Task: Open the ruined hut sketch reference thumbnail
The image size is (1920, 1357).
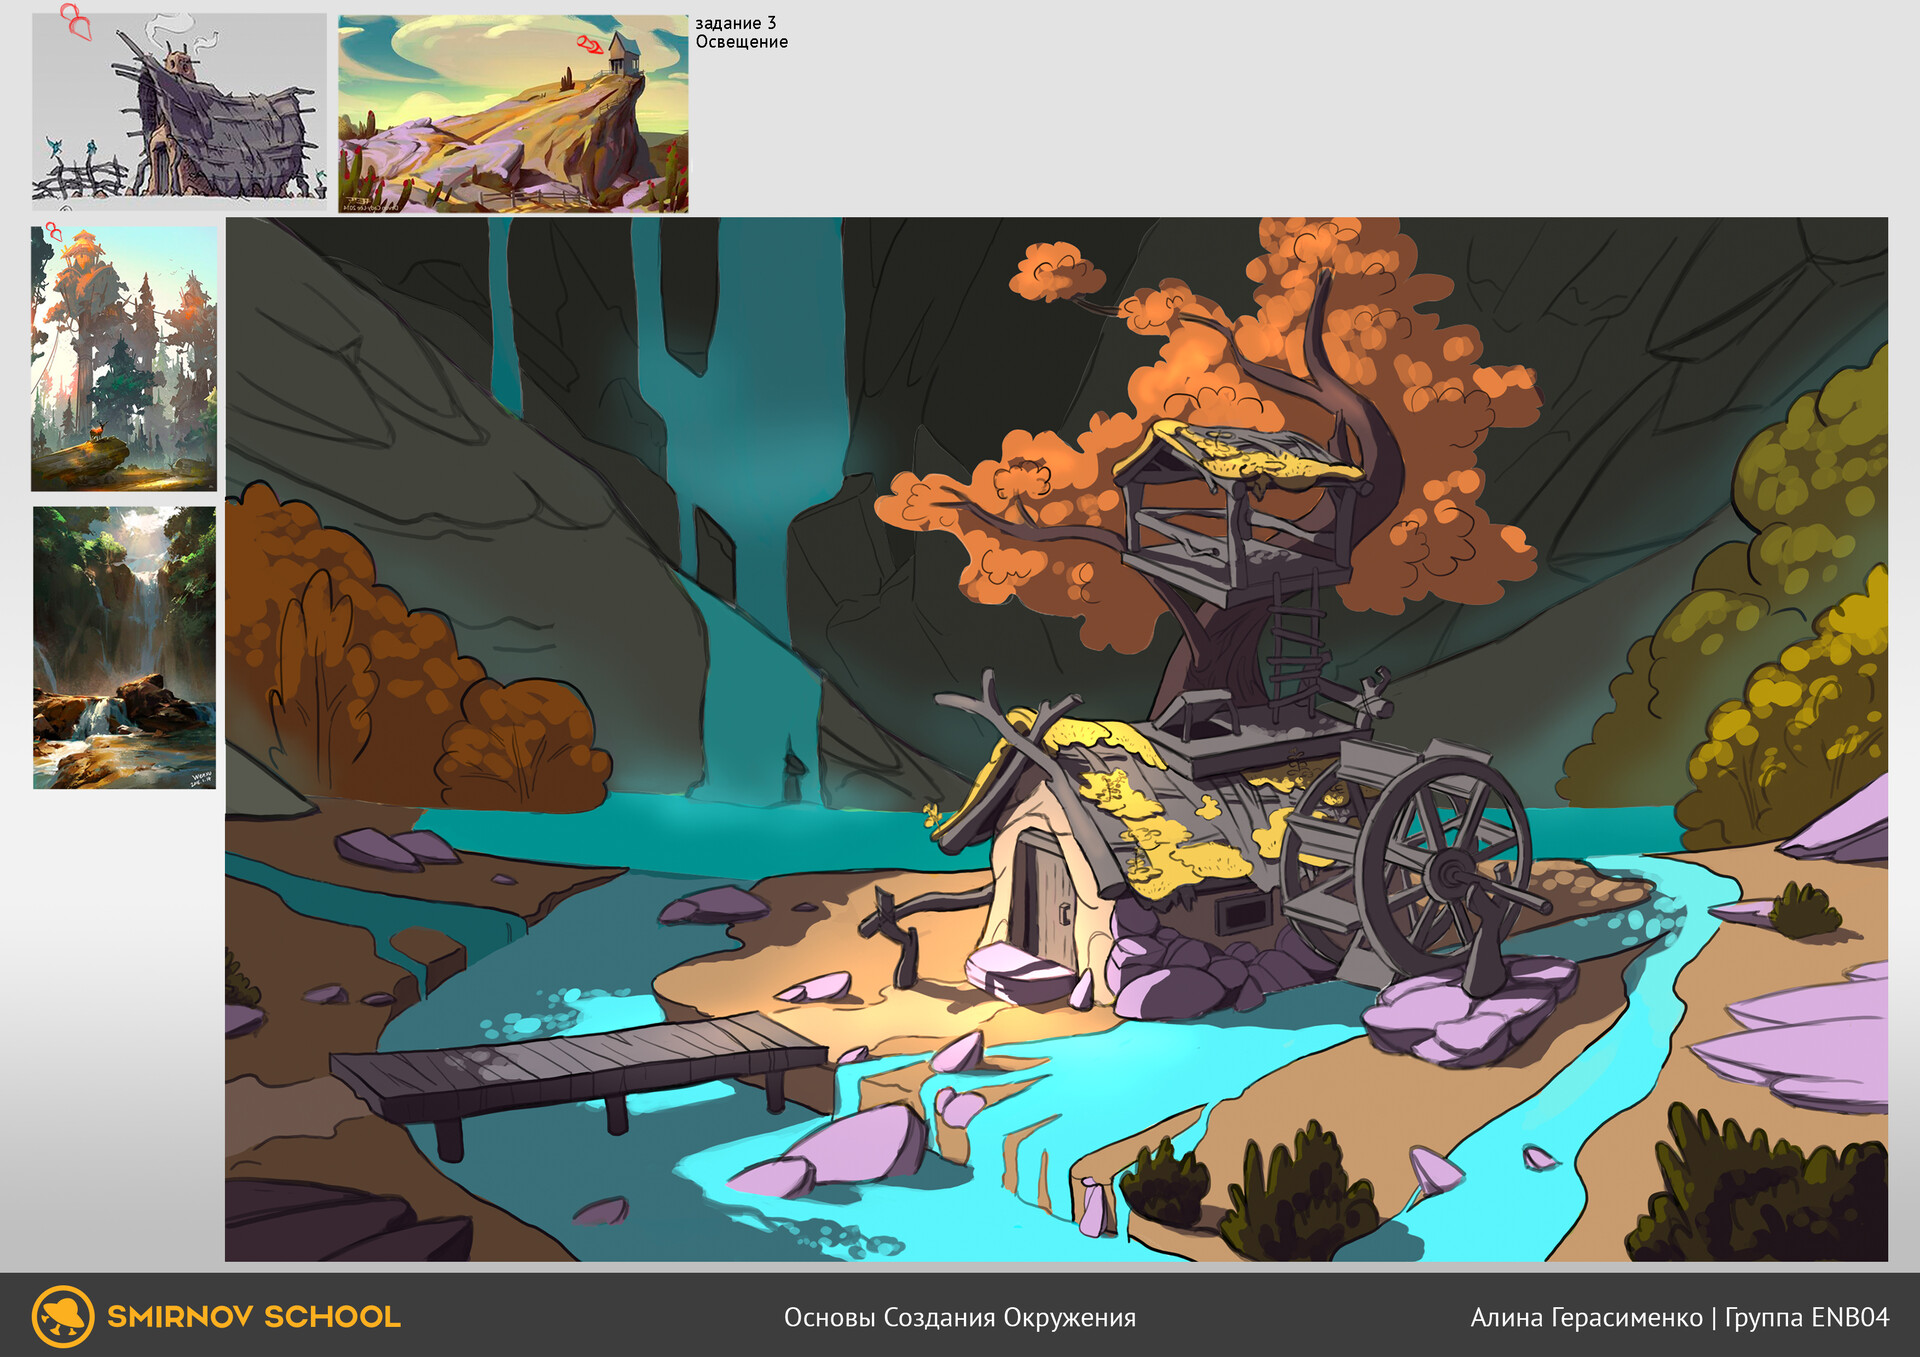Action: [x=179, y=111]
